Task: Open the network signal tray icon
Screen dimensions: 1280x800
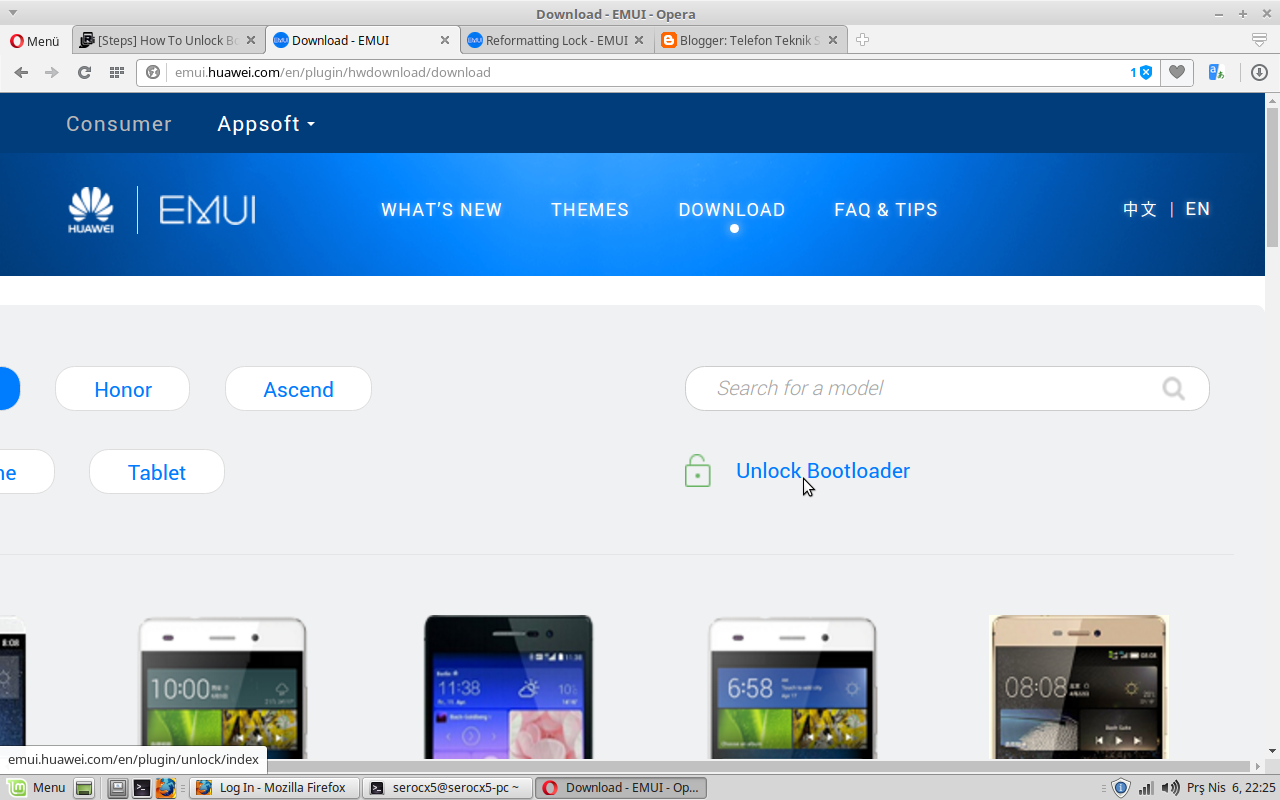Action: tap(1146, 788)
